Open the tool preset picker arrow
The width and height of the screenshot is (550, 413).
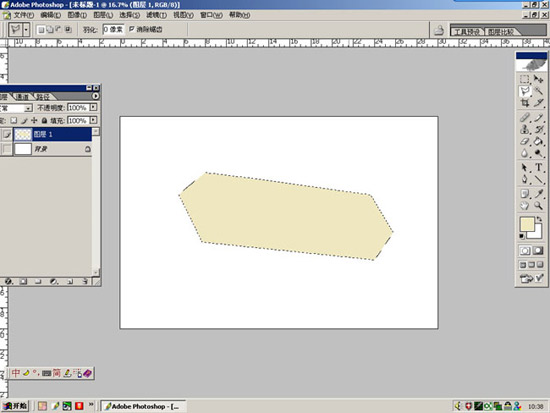tap(26, 29)
